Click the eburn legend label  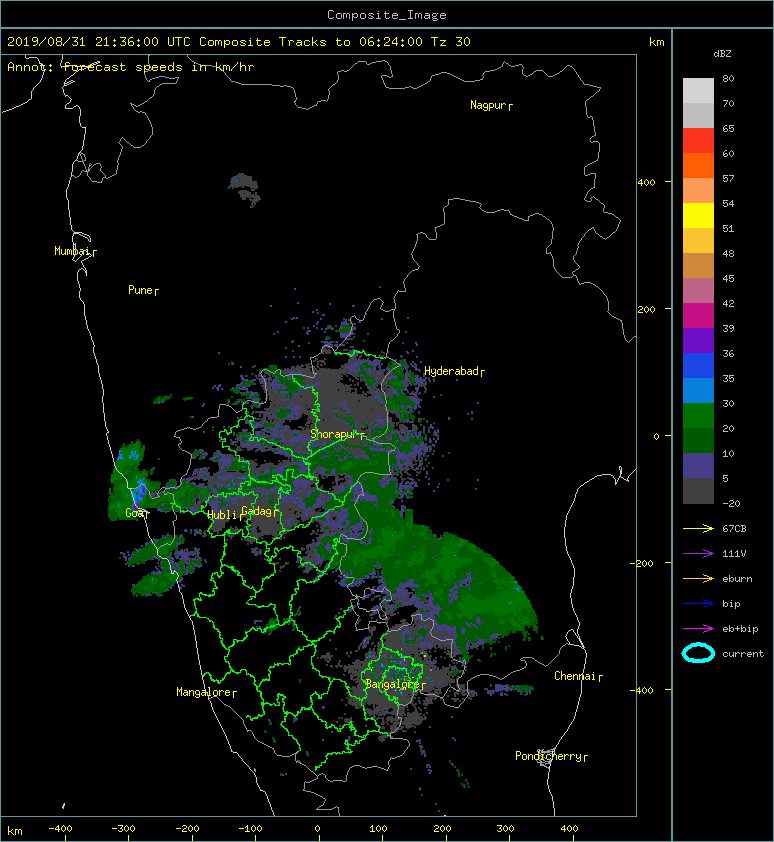click(x=737, y=579)
